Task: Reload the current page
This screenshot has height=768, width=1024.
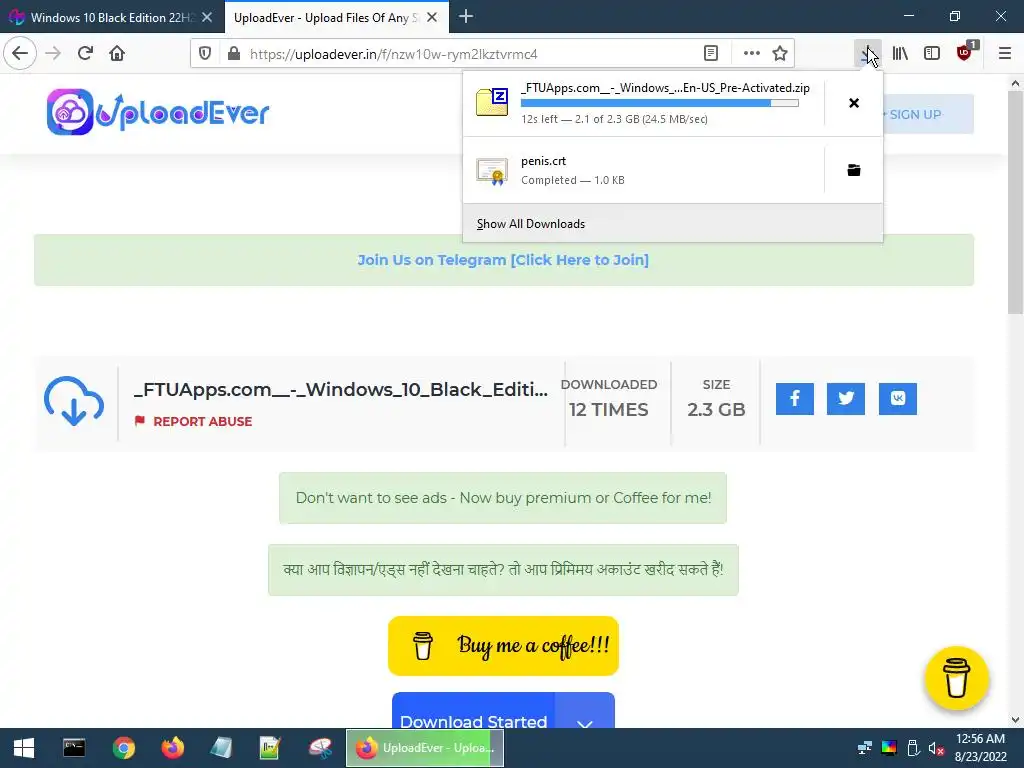Action: (x=85, y=53)
